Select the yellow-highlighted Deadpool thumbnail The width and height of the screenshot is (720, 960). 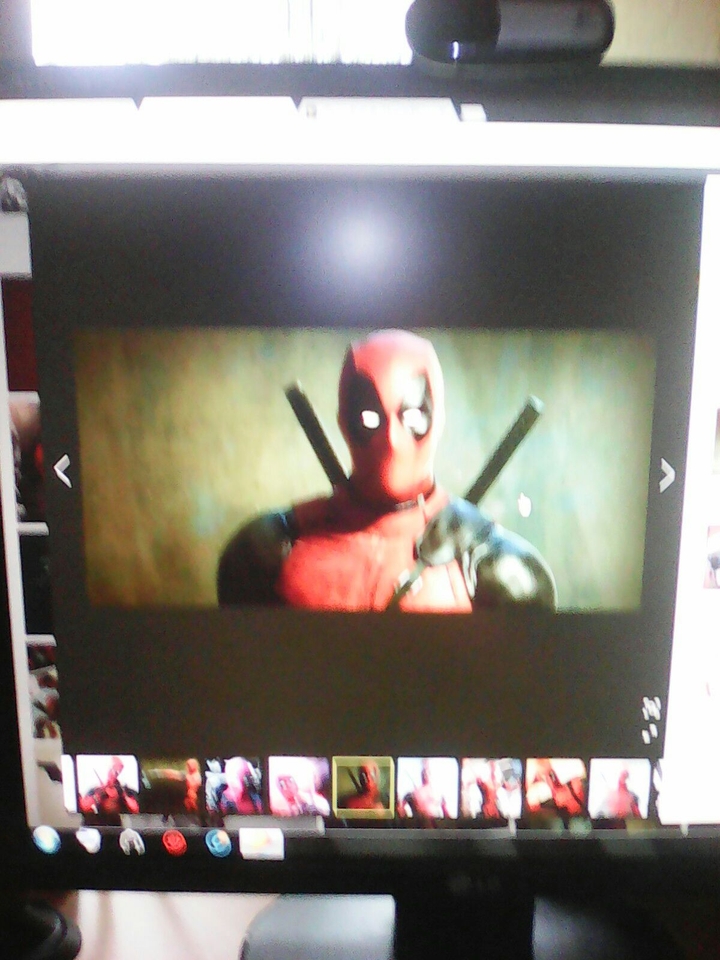[363, 787]
